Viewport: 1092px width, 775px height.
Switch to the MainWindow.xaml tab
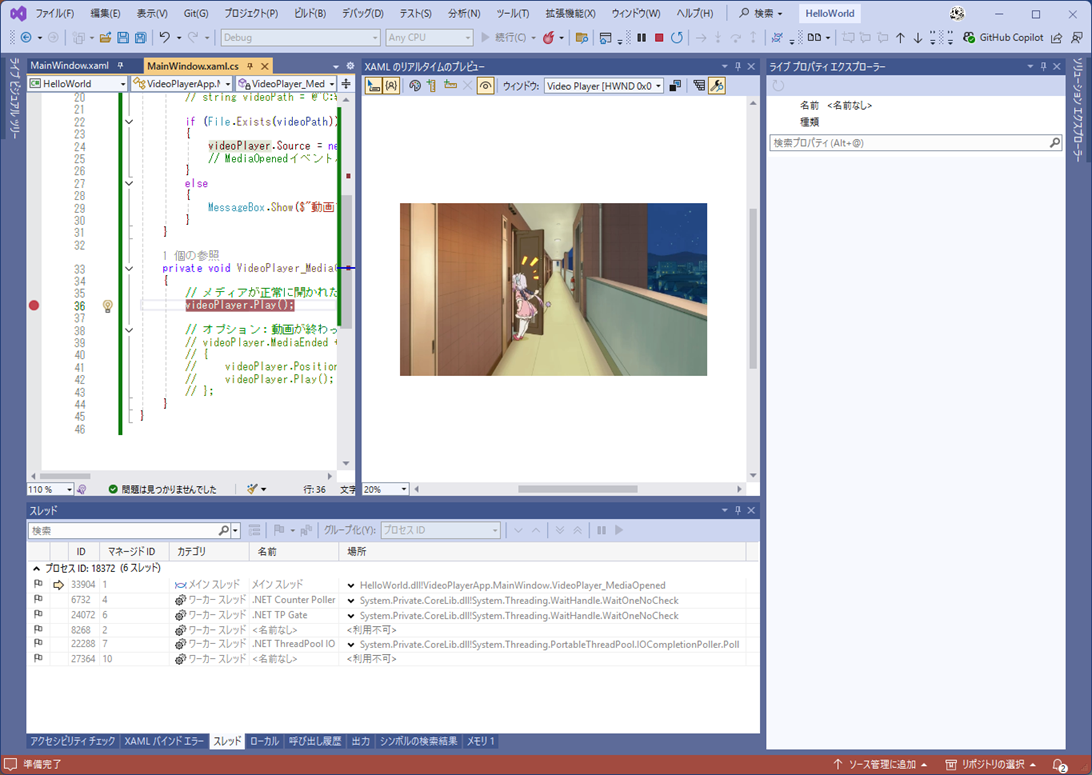tap(68, 66)
